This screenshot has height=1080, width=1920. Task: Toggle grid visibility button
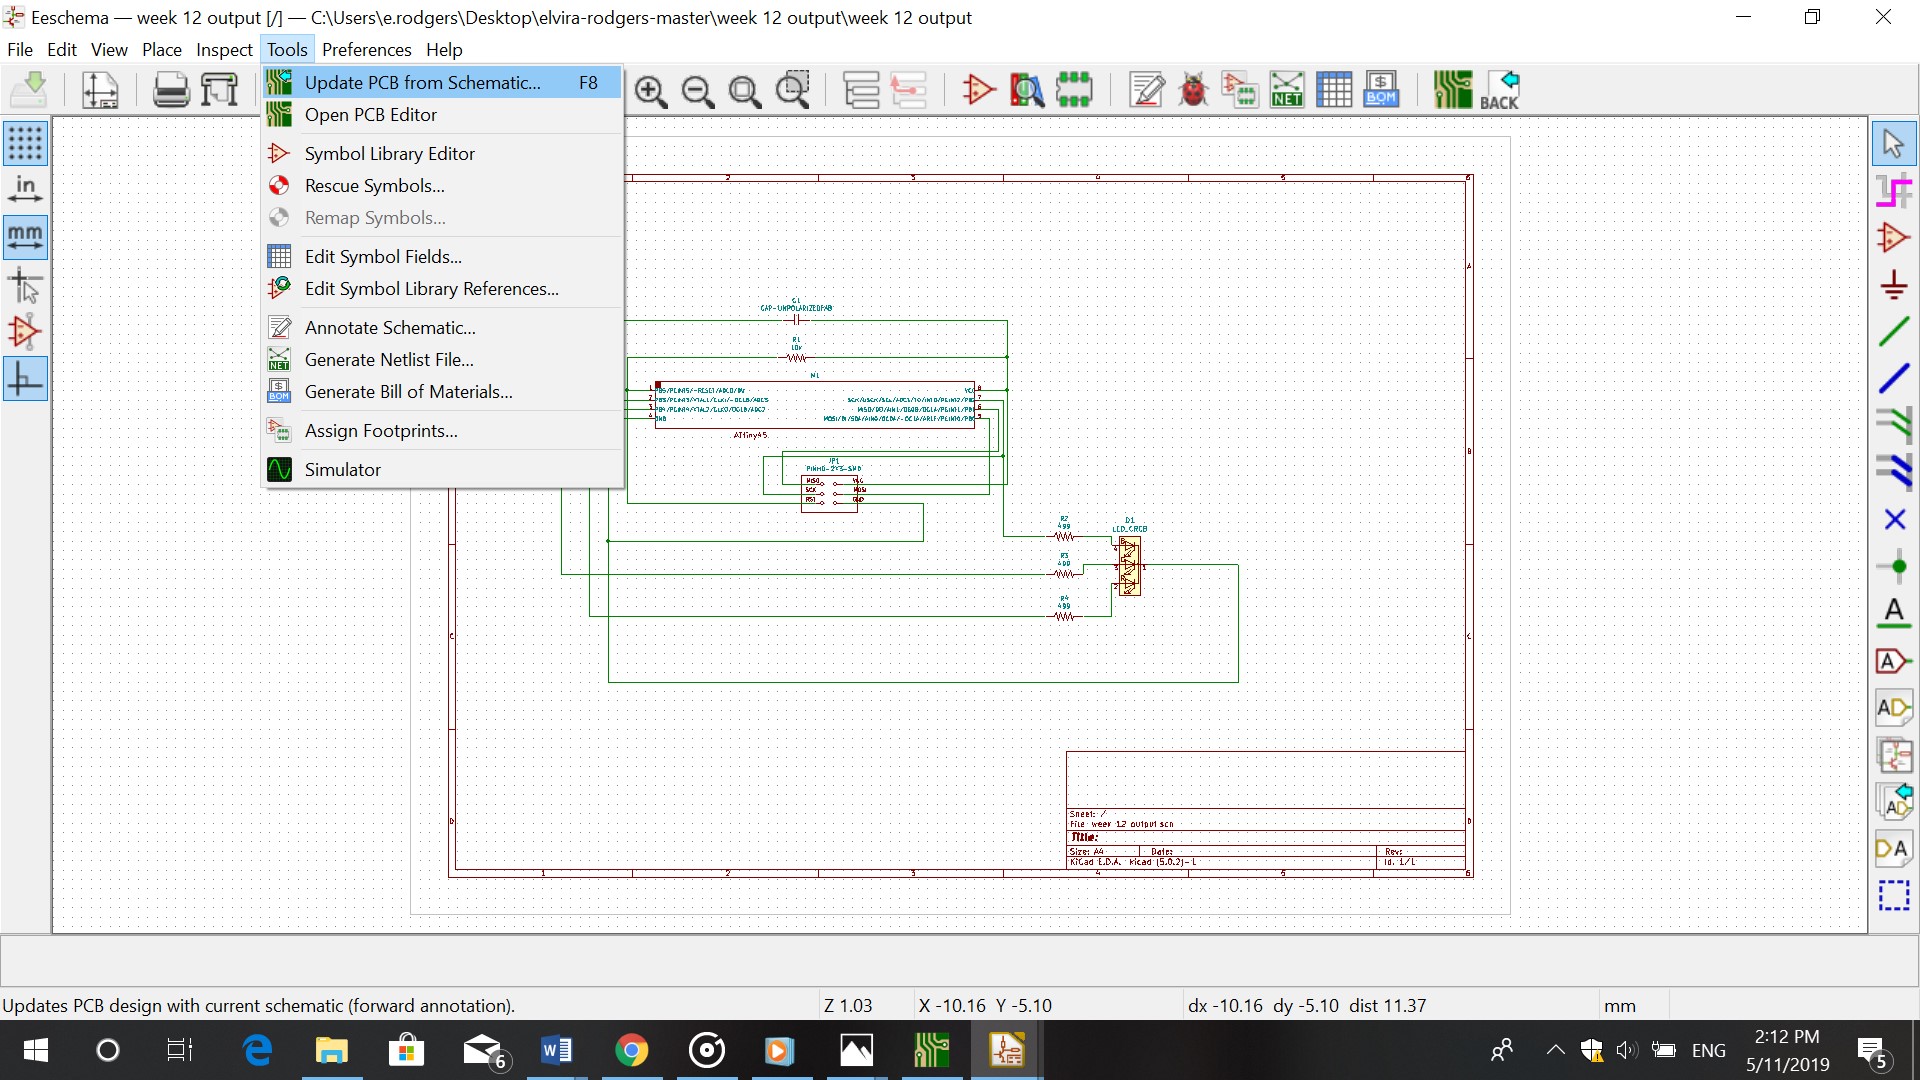[25, 143]
